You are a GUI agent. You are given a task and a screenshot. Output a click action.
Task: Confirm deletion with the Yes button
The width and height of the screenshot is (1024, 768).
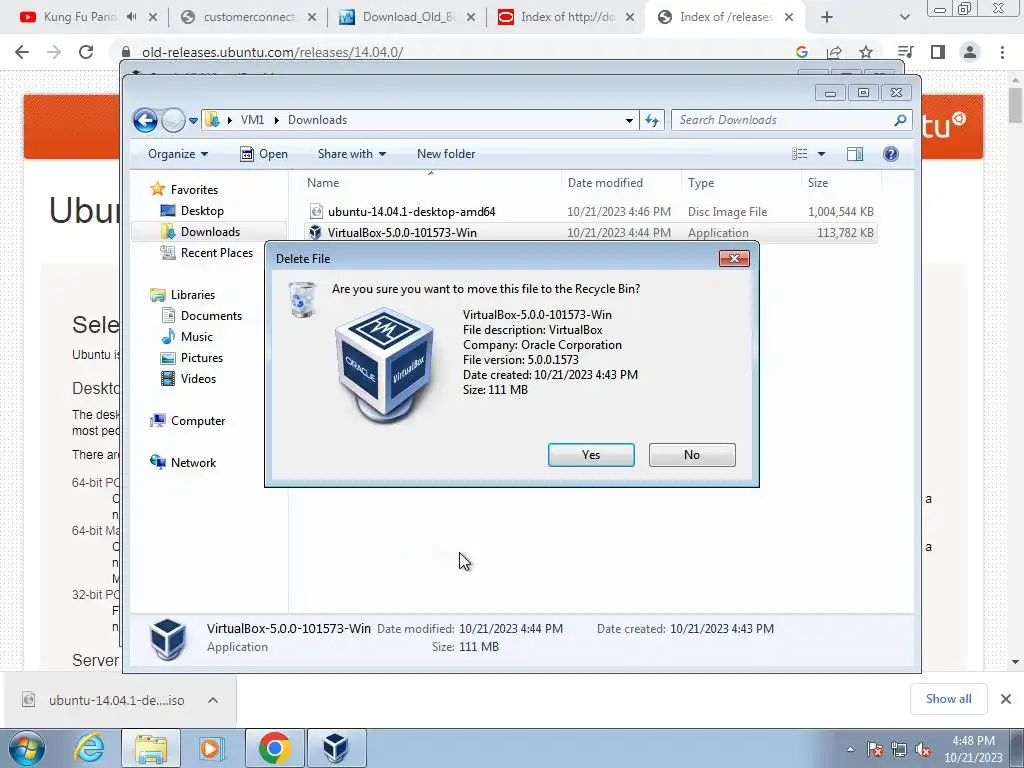point(591,455)
